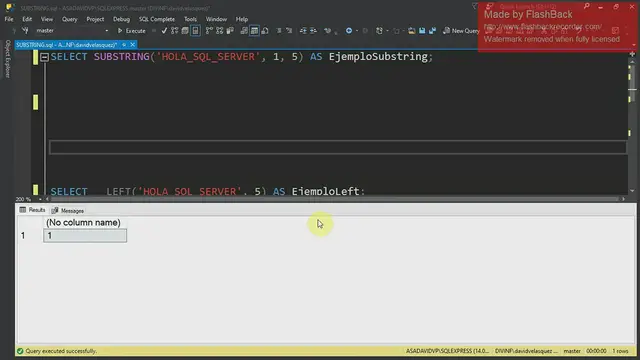Click the editor split handle above scrollbar
The height and width of the screenshot is (360, 640).
[x=632, y=54]
